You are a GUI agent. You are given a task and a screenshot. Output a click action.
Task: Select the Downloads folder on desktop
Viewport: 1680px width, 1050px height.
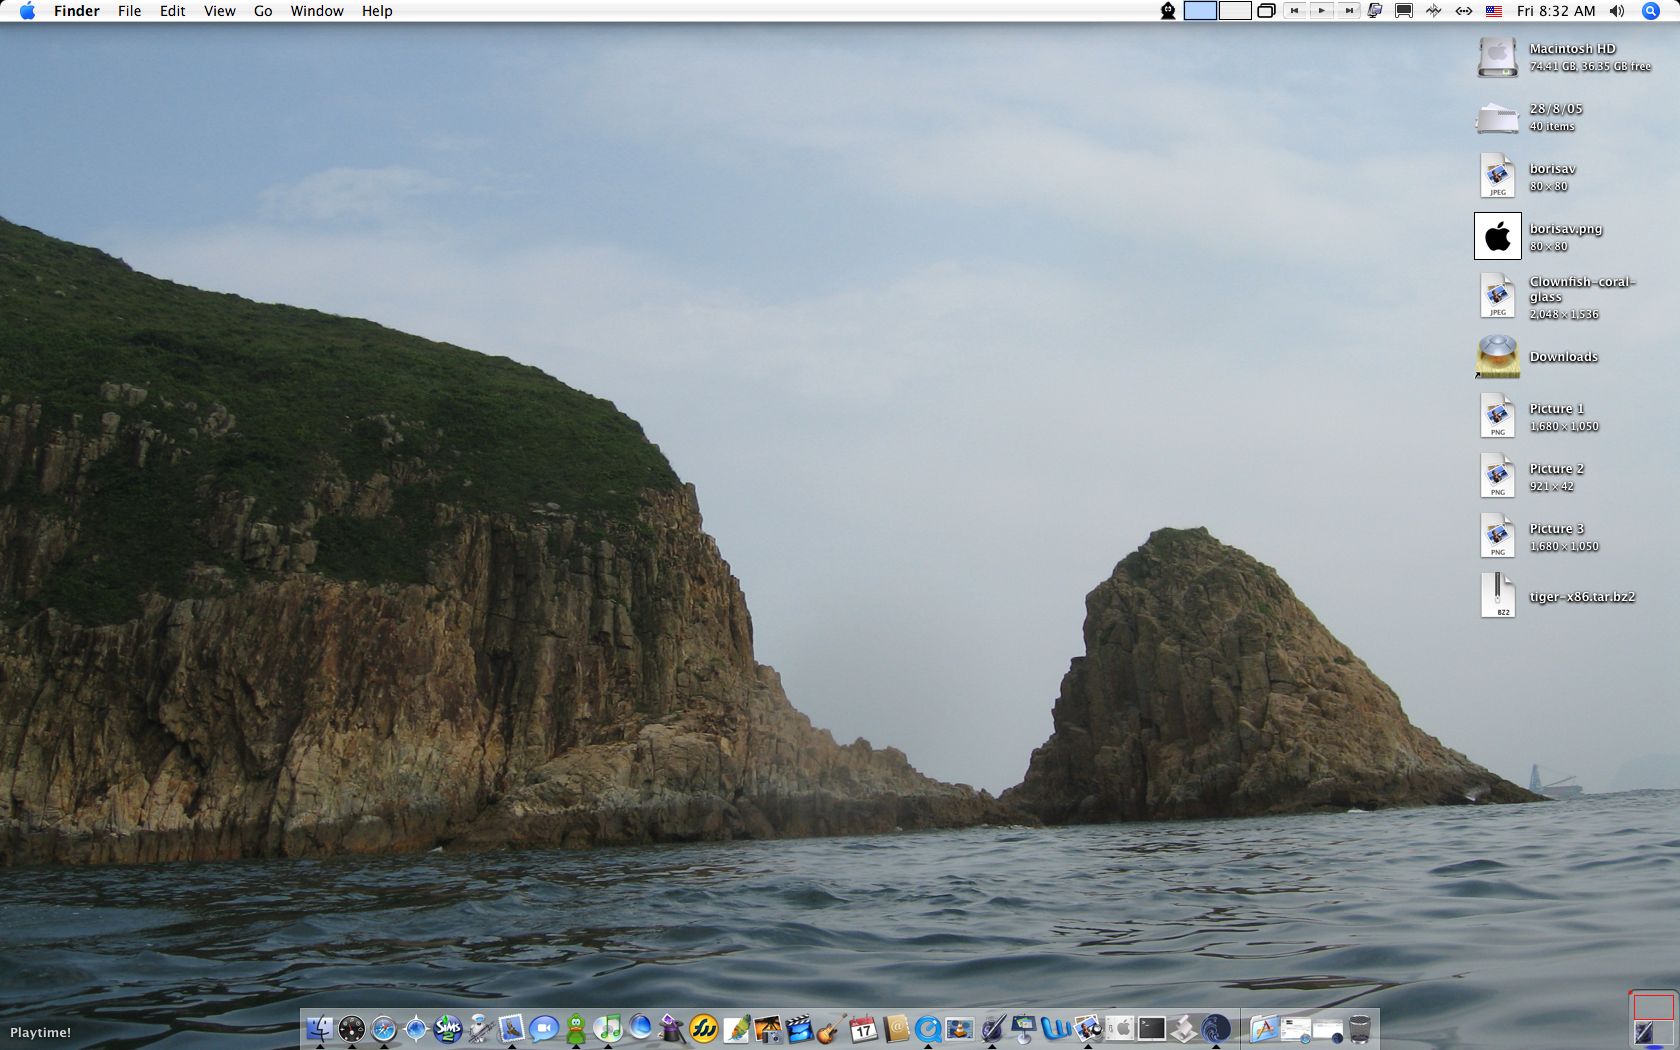(1498, 357)
